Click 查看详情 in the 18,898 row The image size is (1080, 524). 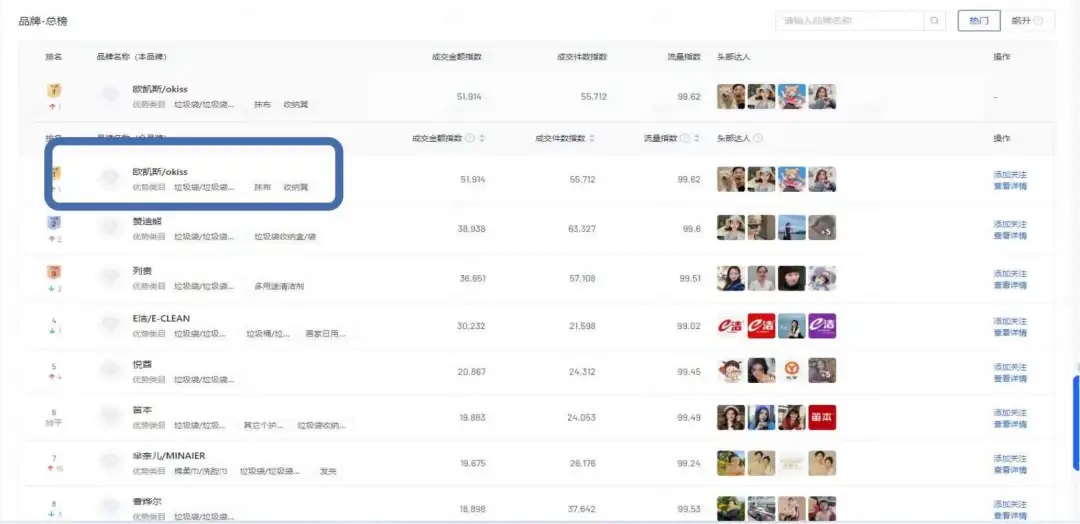click(1010, 516)
